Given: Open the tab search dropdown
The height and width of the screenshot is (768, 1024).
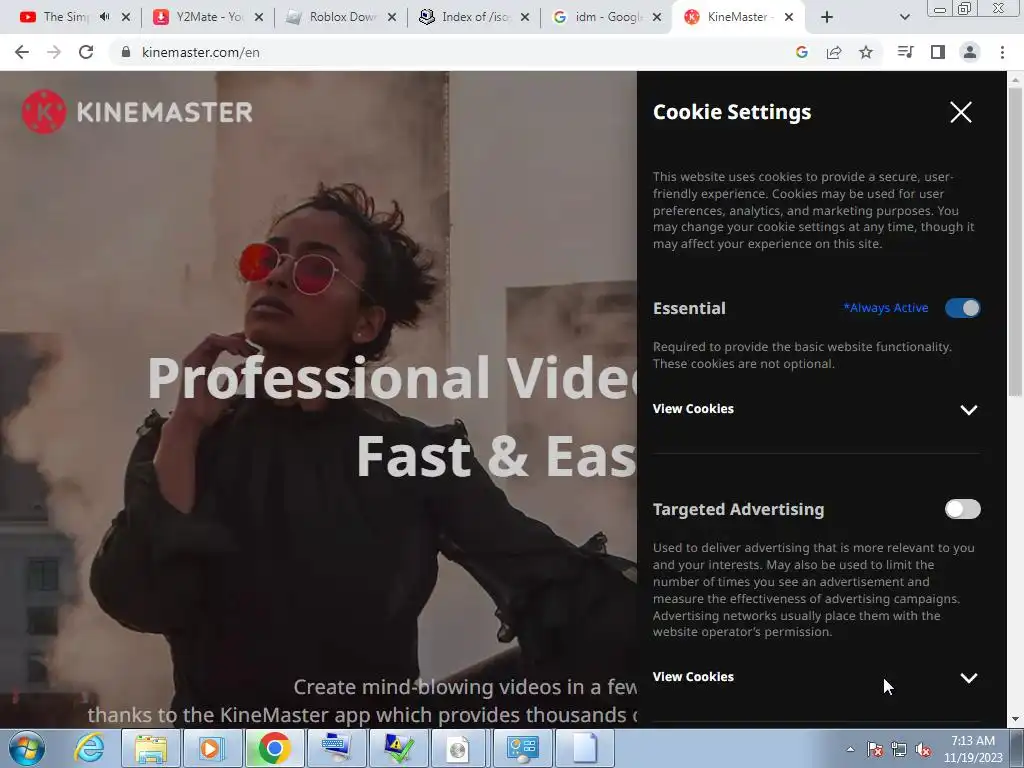Looking at the screenshot, I should (904, 17).
